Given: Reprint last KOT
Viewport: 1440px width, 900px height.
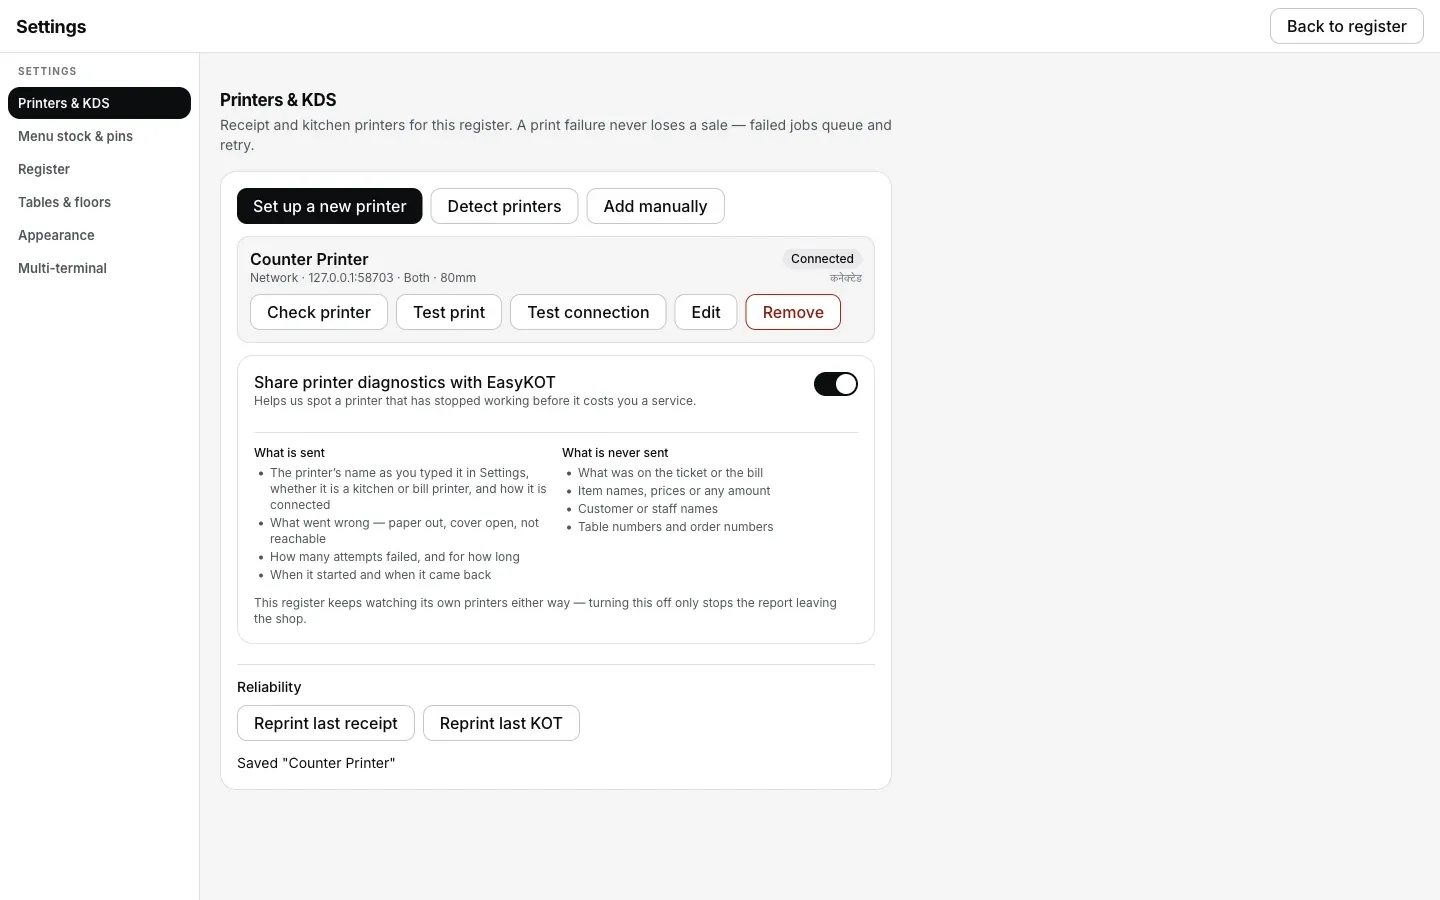Looking at the screenshot, I should (x=501, y=723).
